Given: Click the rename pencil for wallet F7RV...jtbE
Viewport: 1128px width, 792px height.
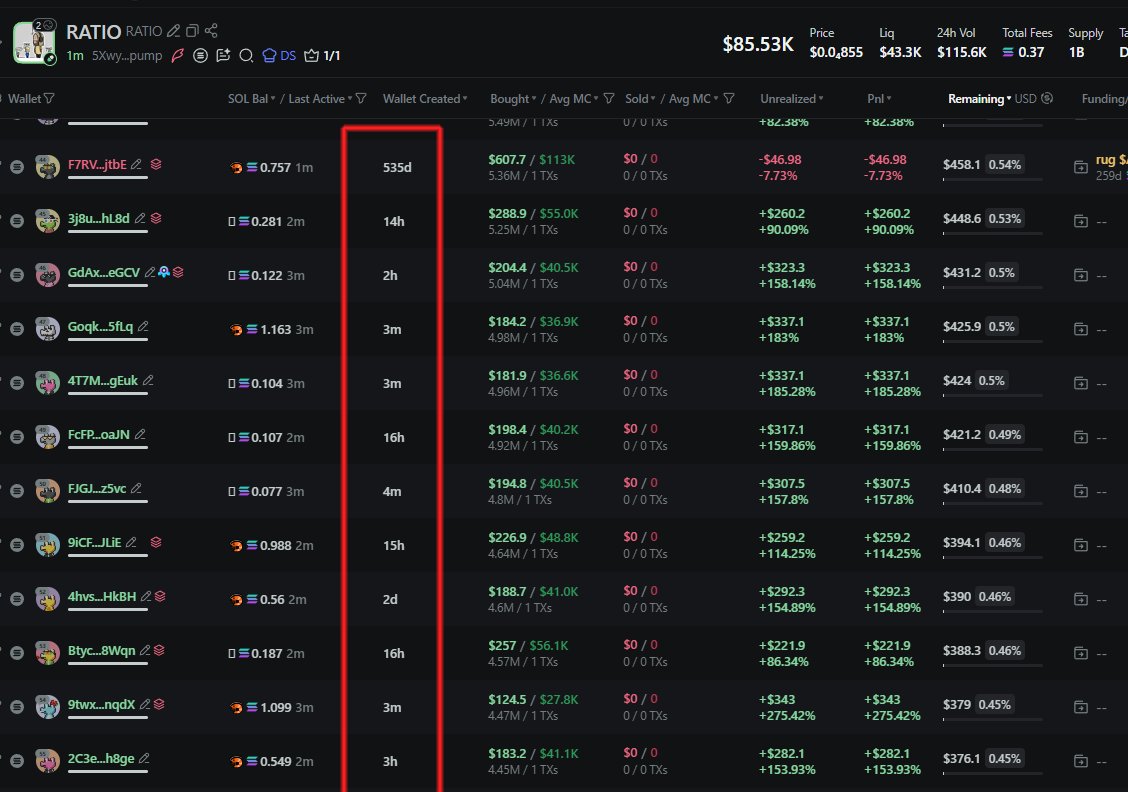Looking at the screenshot, I should (x=136, y=164).
